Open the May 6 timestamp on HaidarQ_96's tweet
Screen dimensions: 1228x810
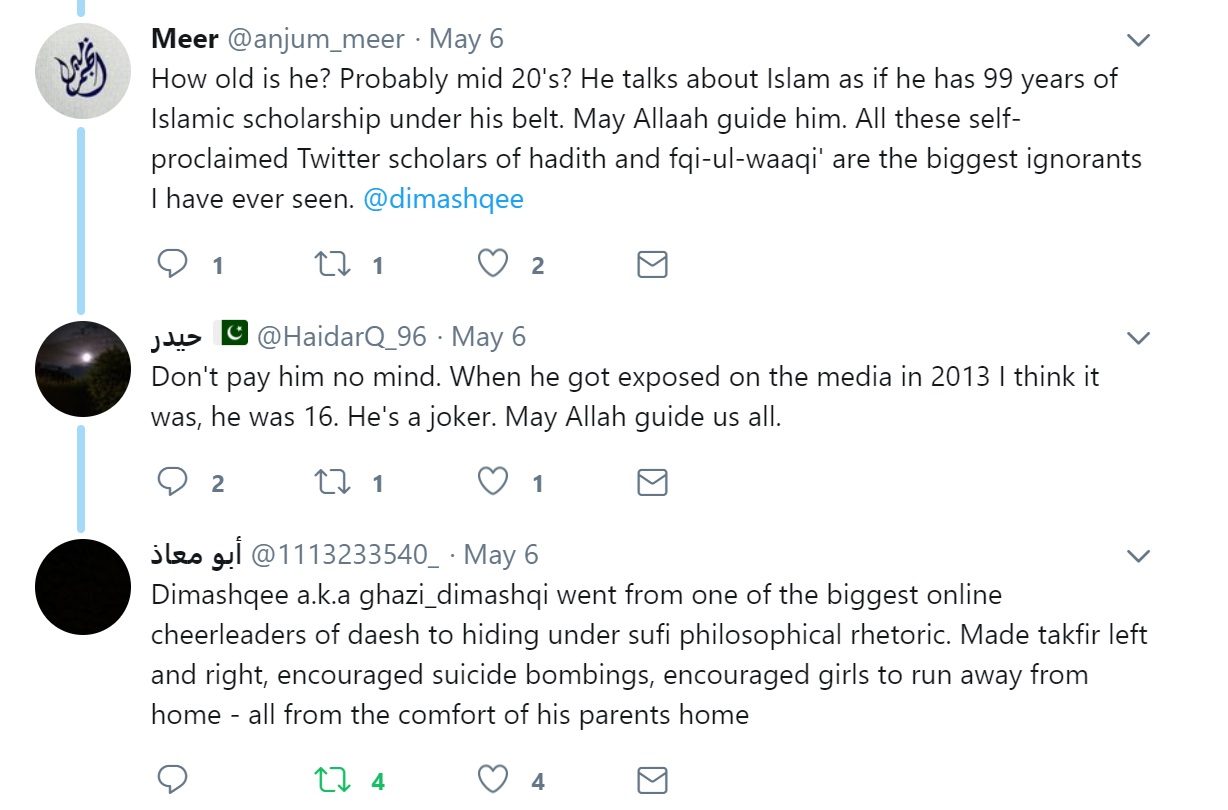[x=488, y=337]
